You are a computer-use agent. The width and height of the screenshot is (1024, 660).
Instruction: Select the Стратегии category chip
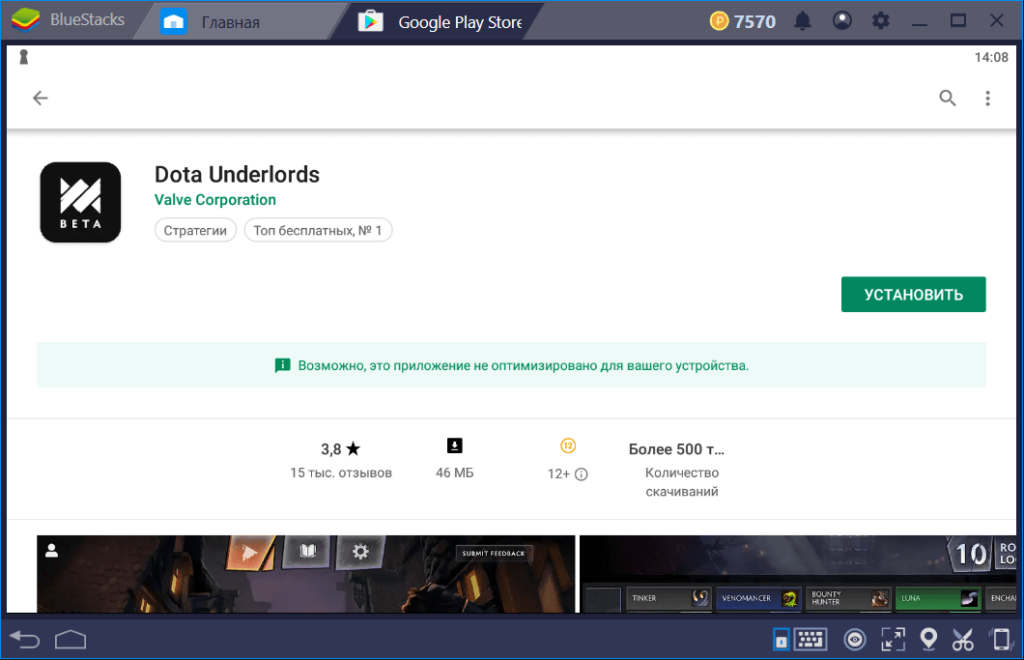click(196, 231)
